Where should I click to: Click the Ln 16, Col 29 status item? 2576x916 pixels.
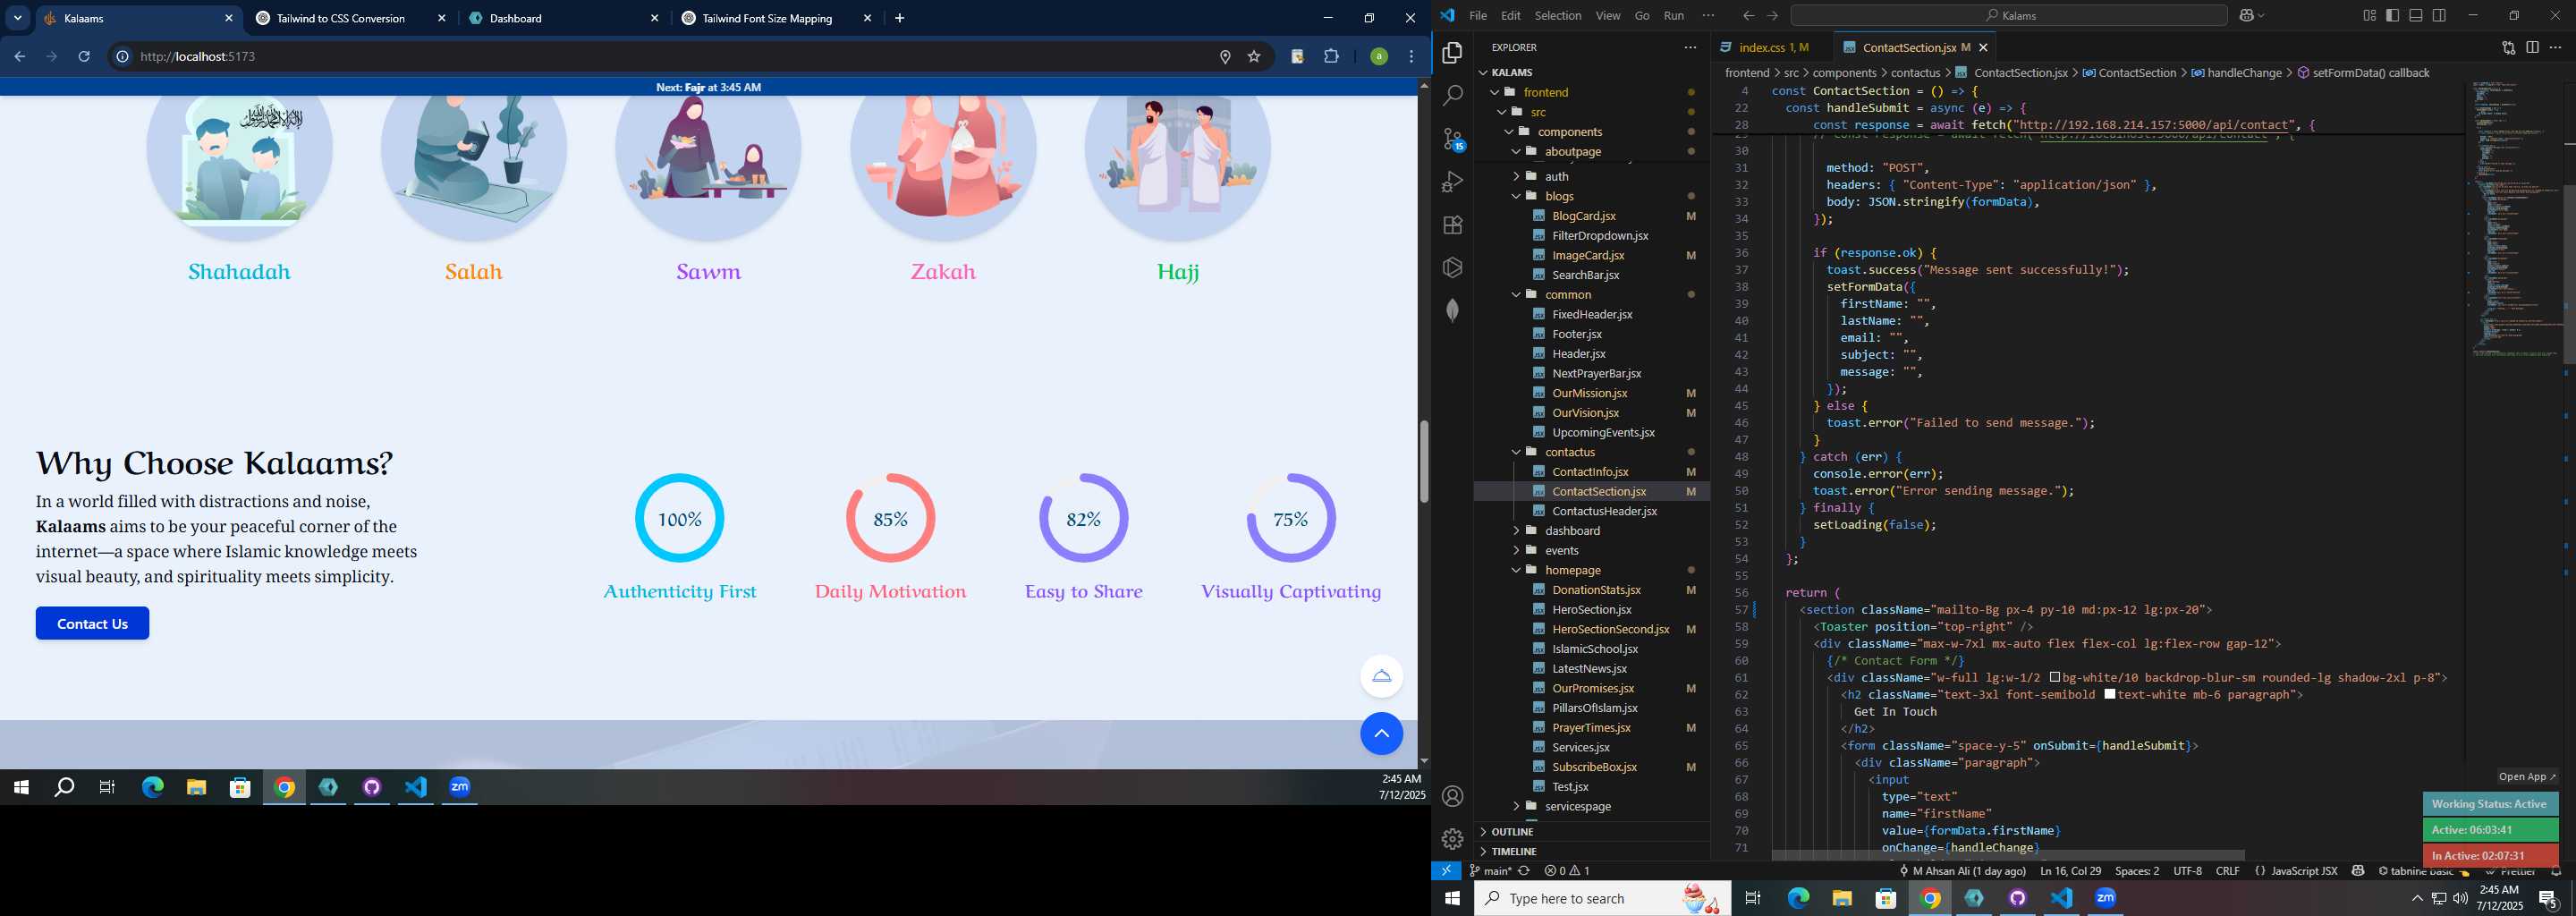pyautogui.click(x=2070, y=871)
